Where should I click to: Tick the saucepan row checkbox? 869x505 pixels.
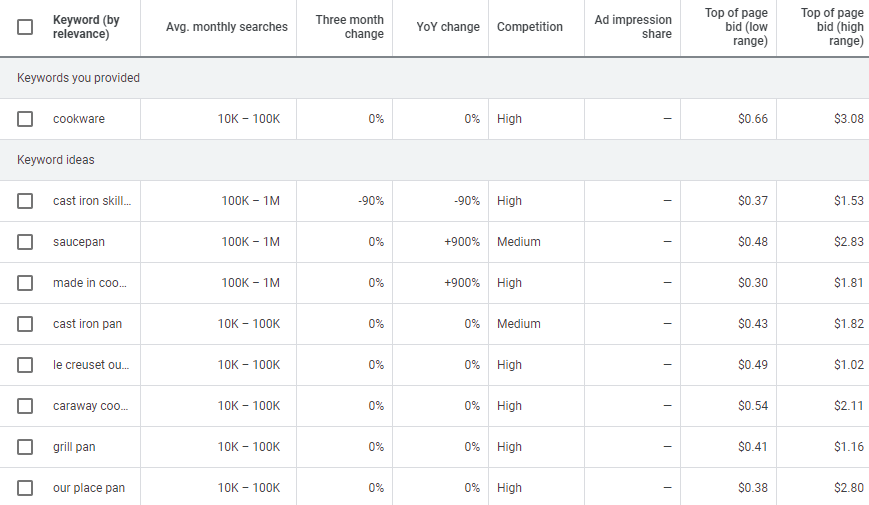[x=25, y=242]
